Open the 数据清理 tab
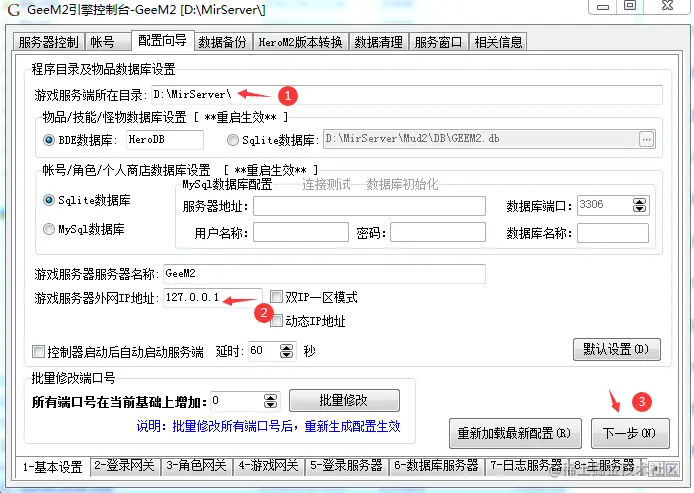The width and height of the screenshot is (694, 493). pyautogui.click(x=379, y=42)
